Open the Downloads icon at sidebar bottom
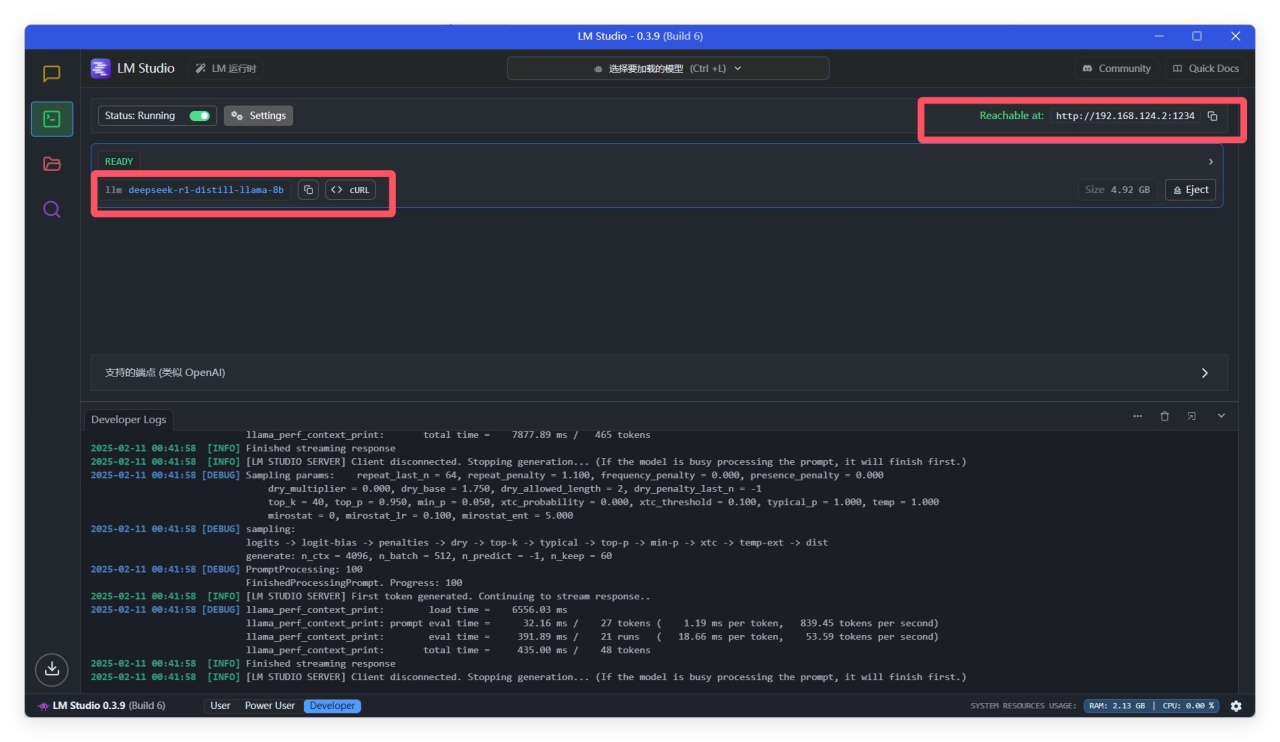This screenshot has width=1280, height=742. click(52, 669)
